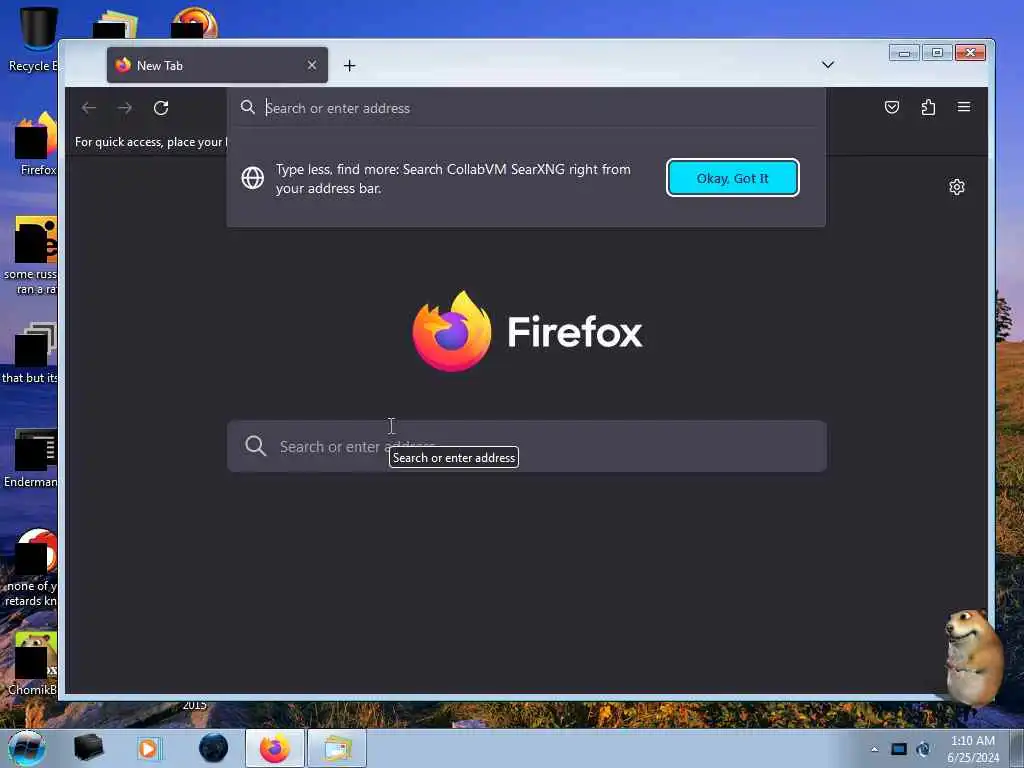Open the Firefox hamburger application menu
The width and height of the screenshot is (1024, 768).
click(x=964, y=107)
